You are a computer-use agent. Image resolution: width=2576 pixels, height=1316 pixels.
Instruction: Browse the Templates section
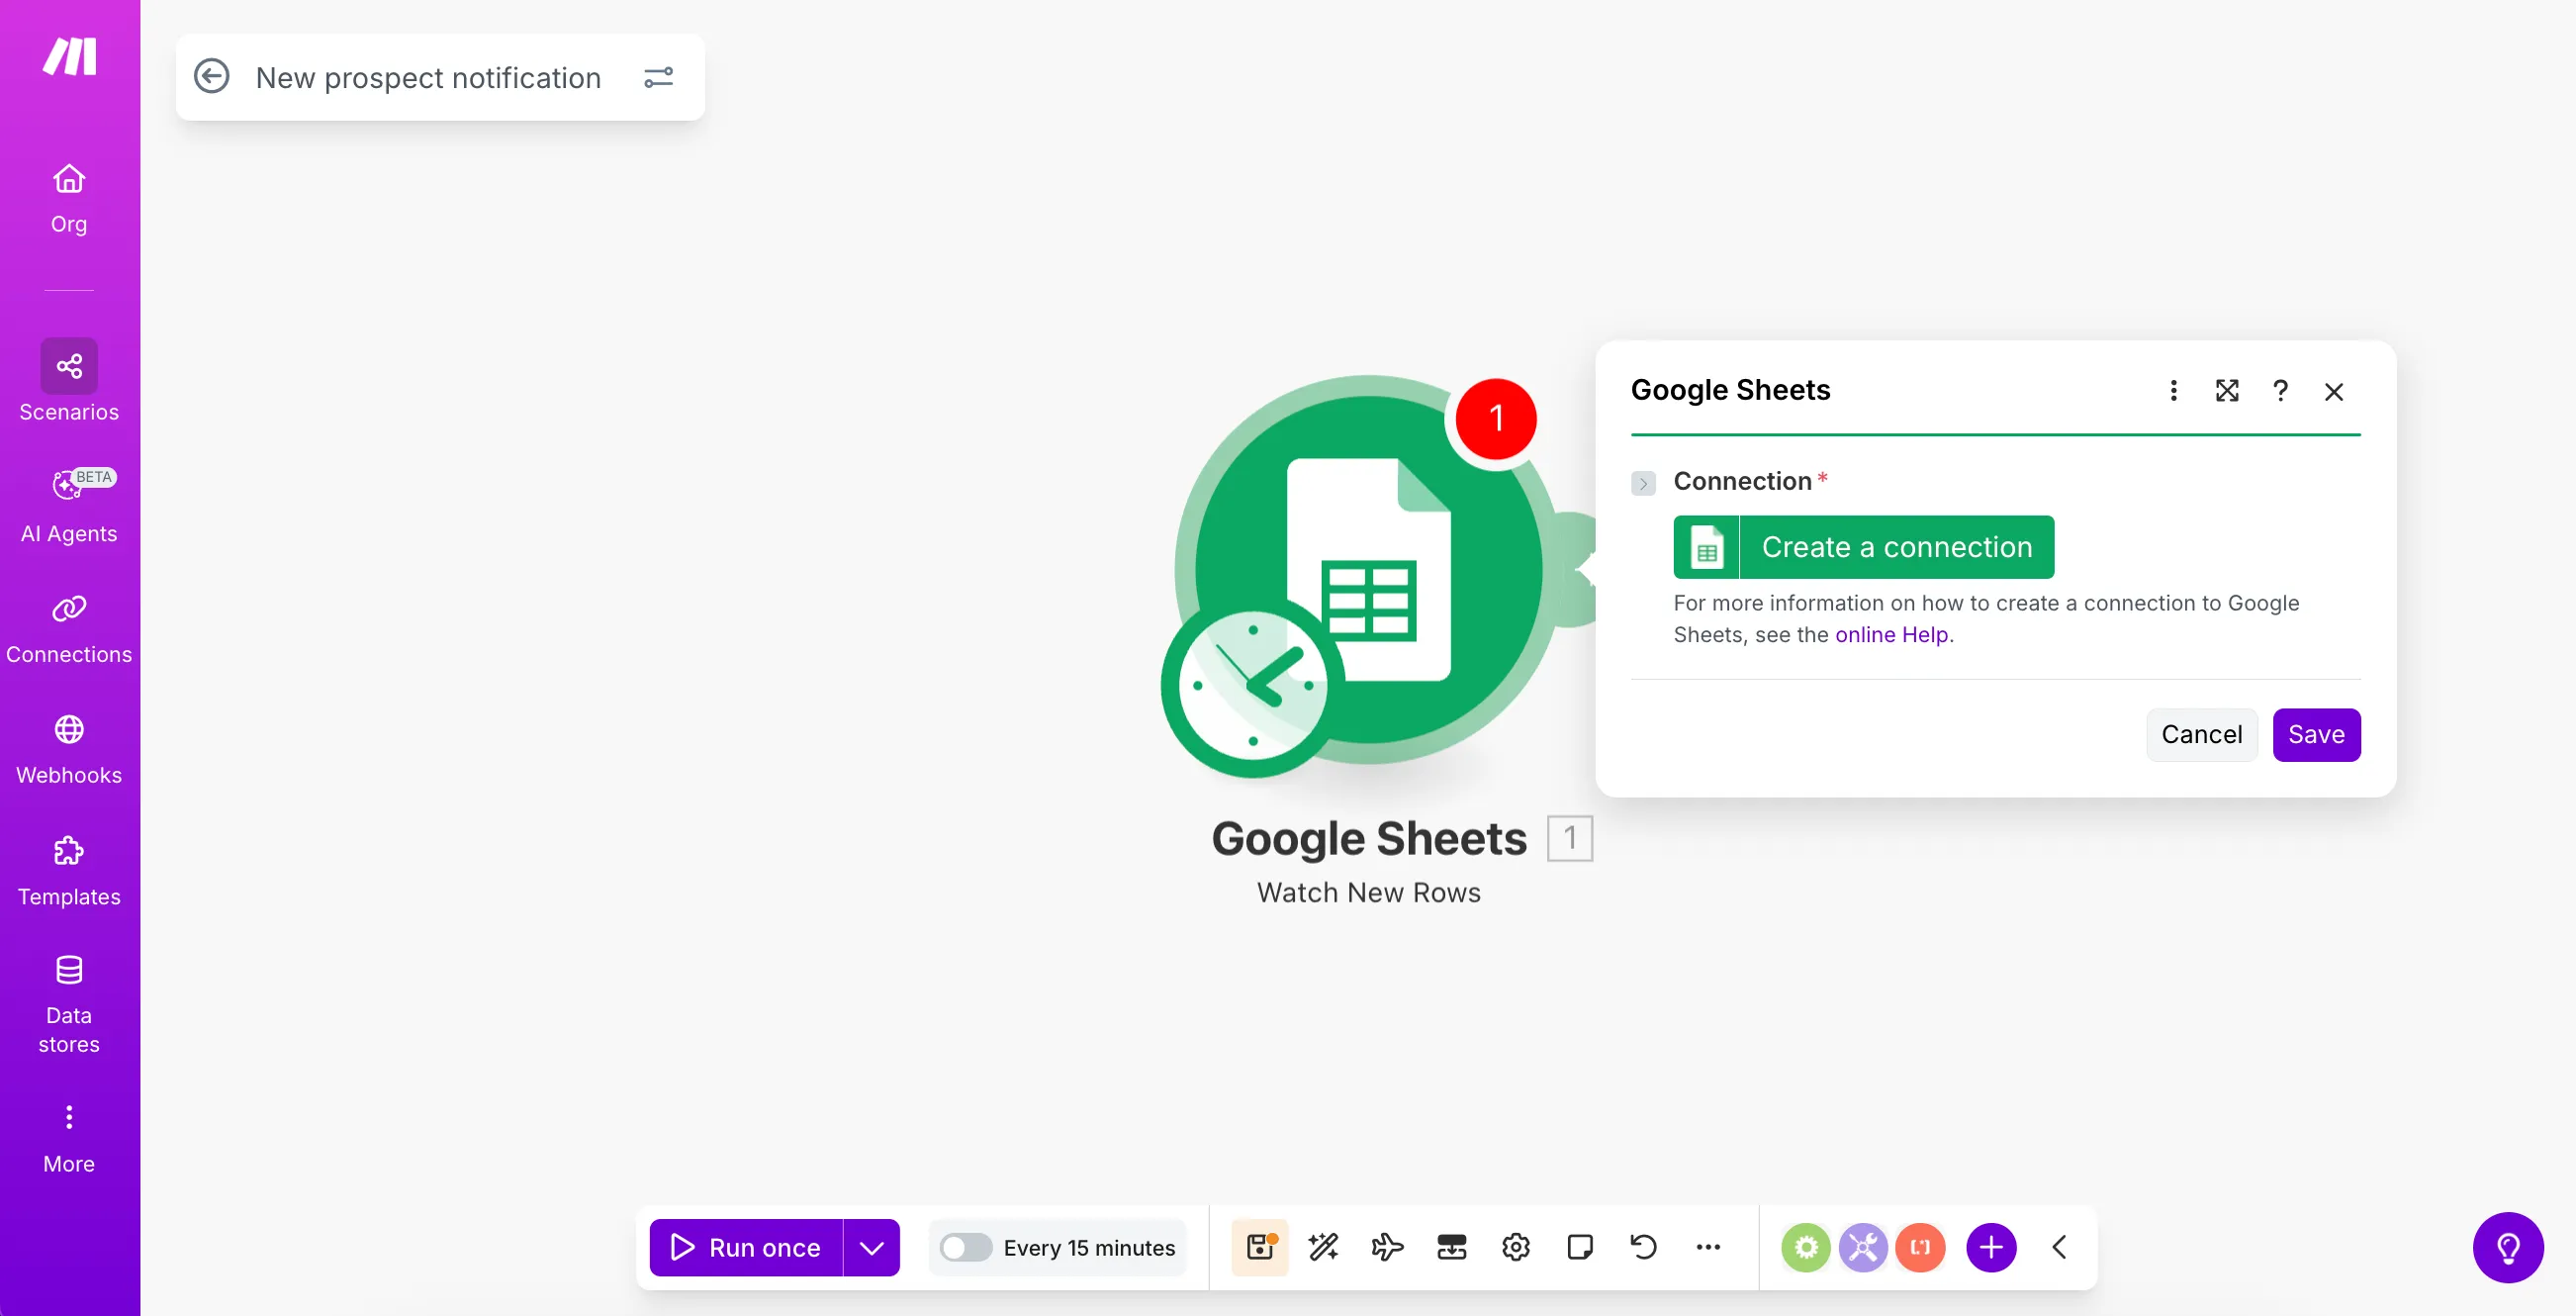(x=69, y=870)
